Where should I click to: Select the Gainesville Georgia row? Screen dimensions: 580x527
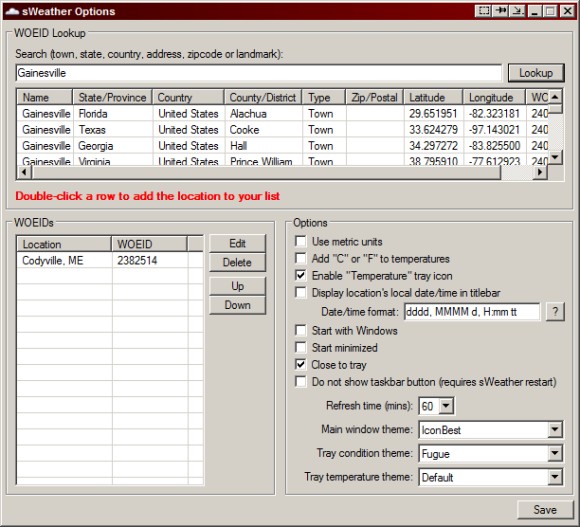(x=283, y=146)
